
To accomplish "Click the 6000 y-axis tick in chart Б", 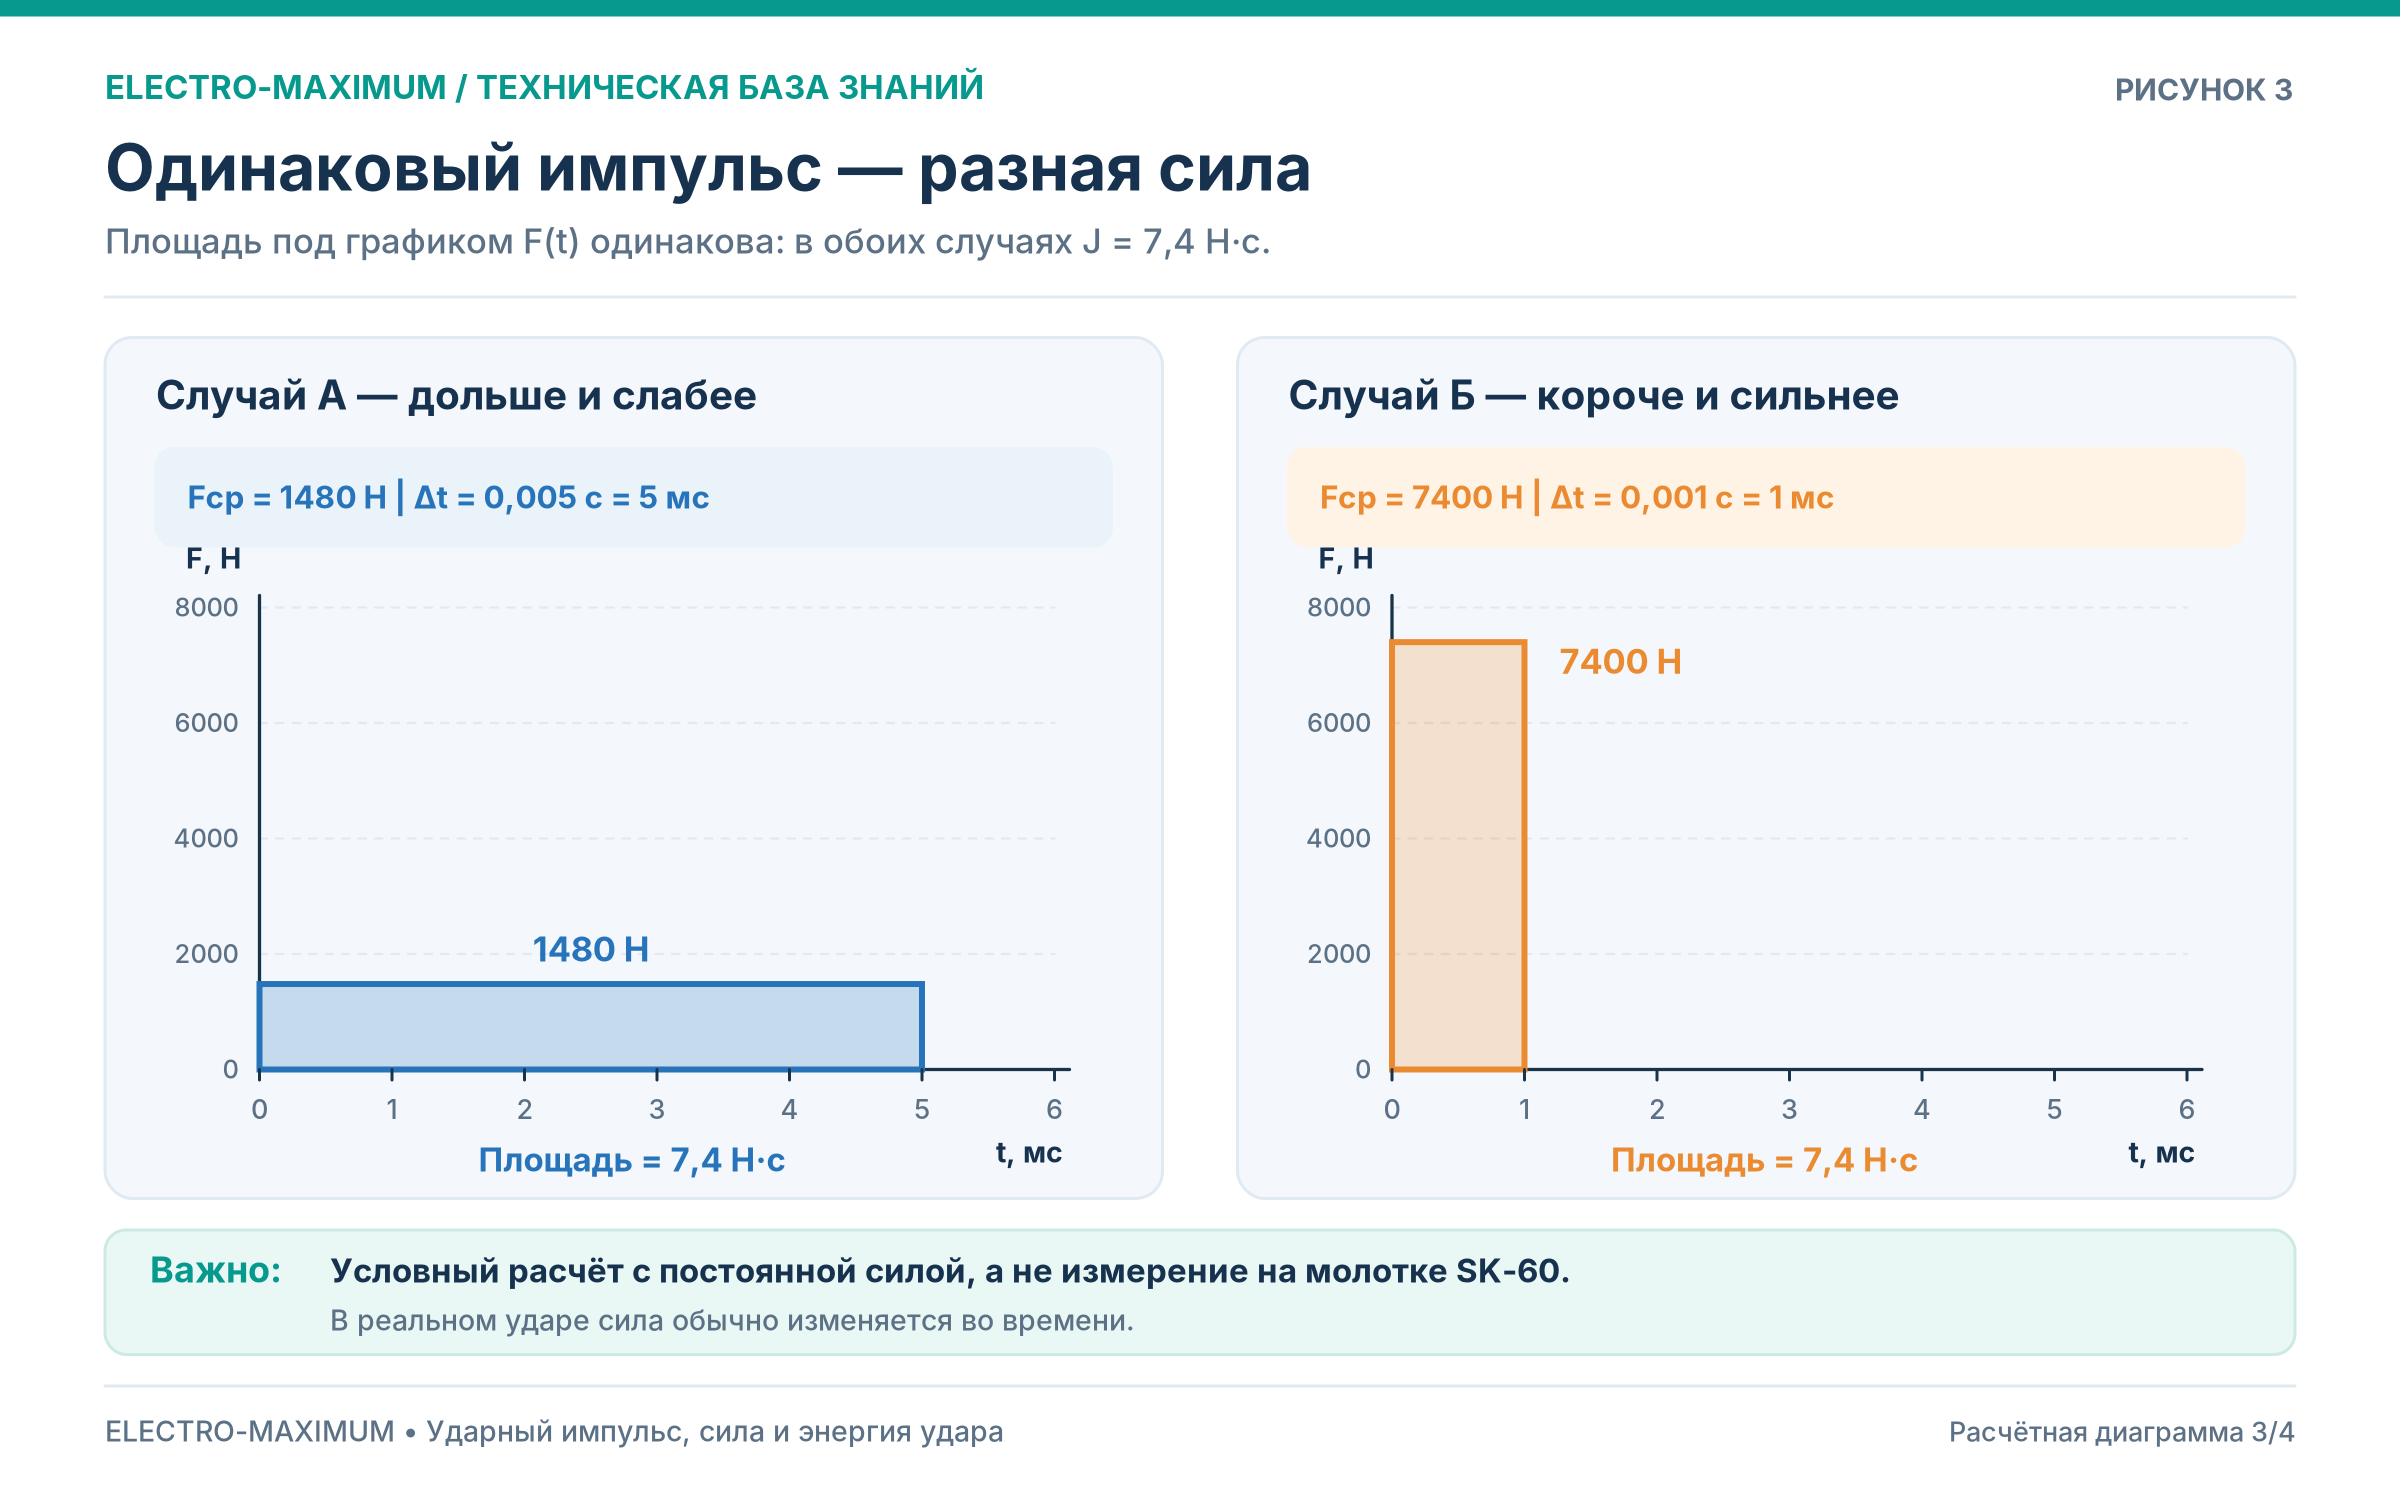I will [x=1338, y=723].
